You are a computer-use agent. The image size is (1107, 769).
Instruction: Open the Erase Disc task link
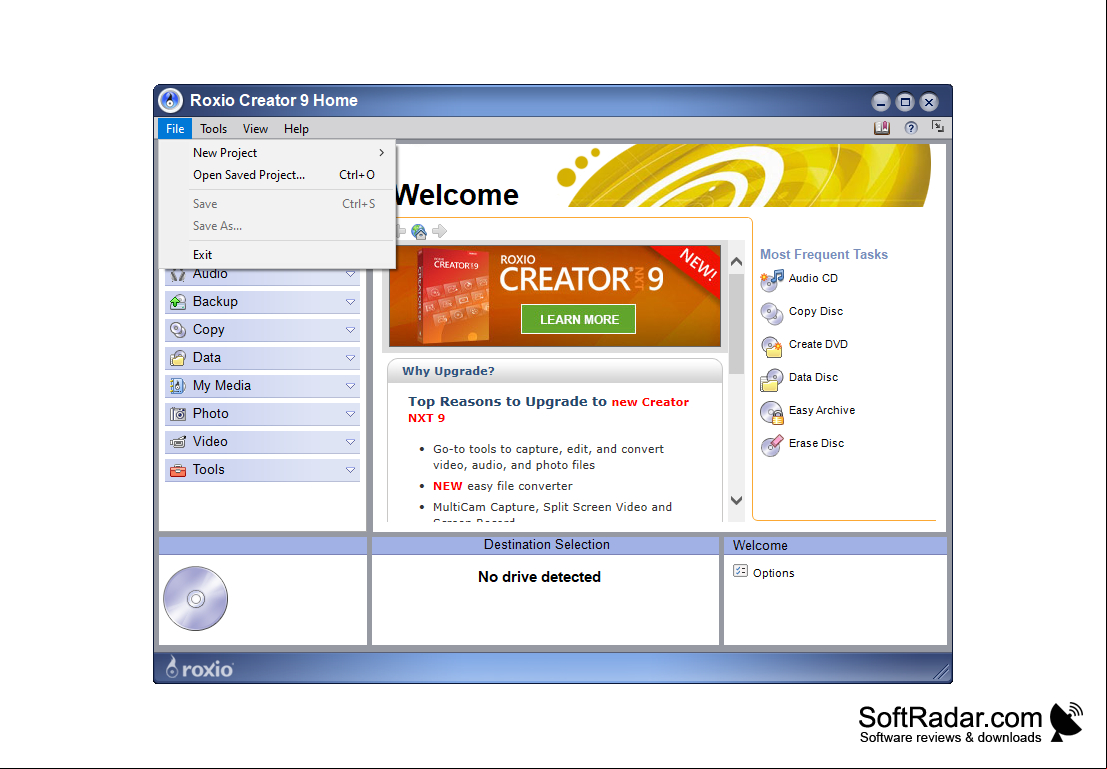pyautogui.click(x=816, y=443)
